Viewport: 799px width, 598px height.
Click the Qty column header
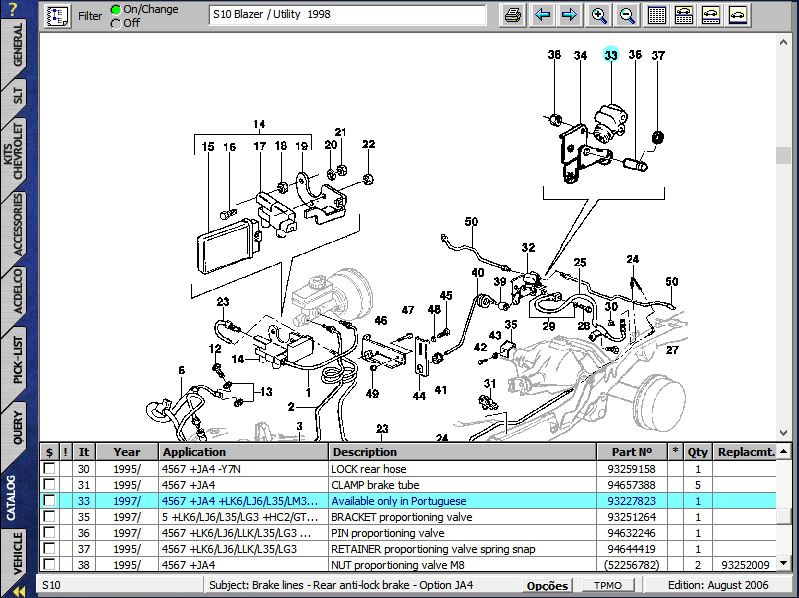coord(698,452)
